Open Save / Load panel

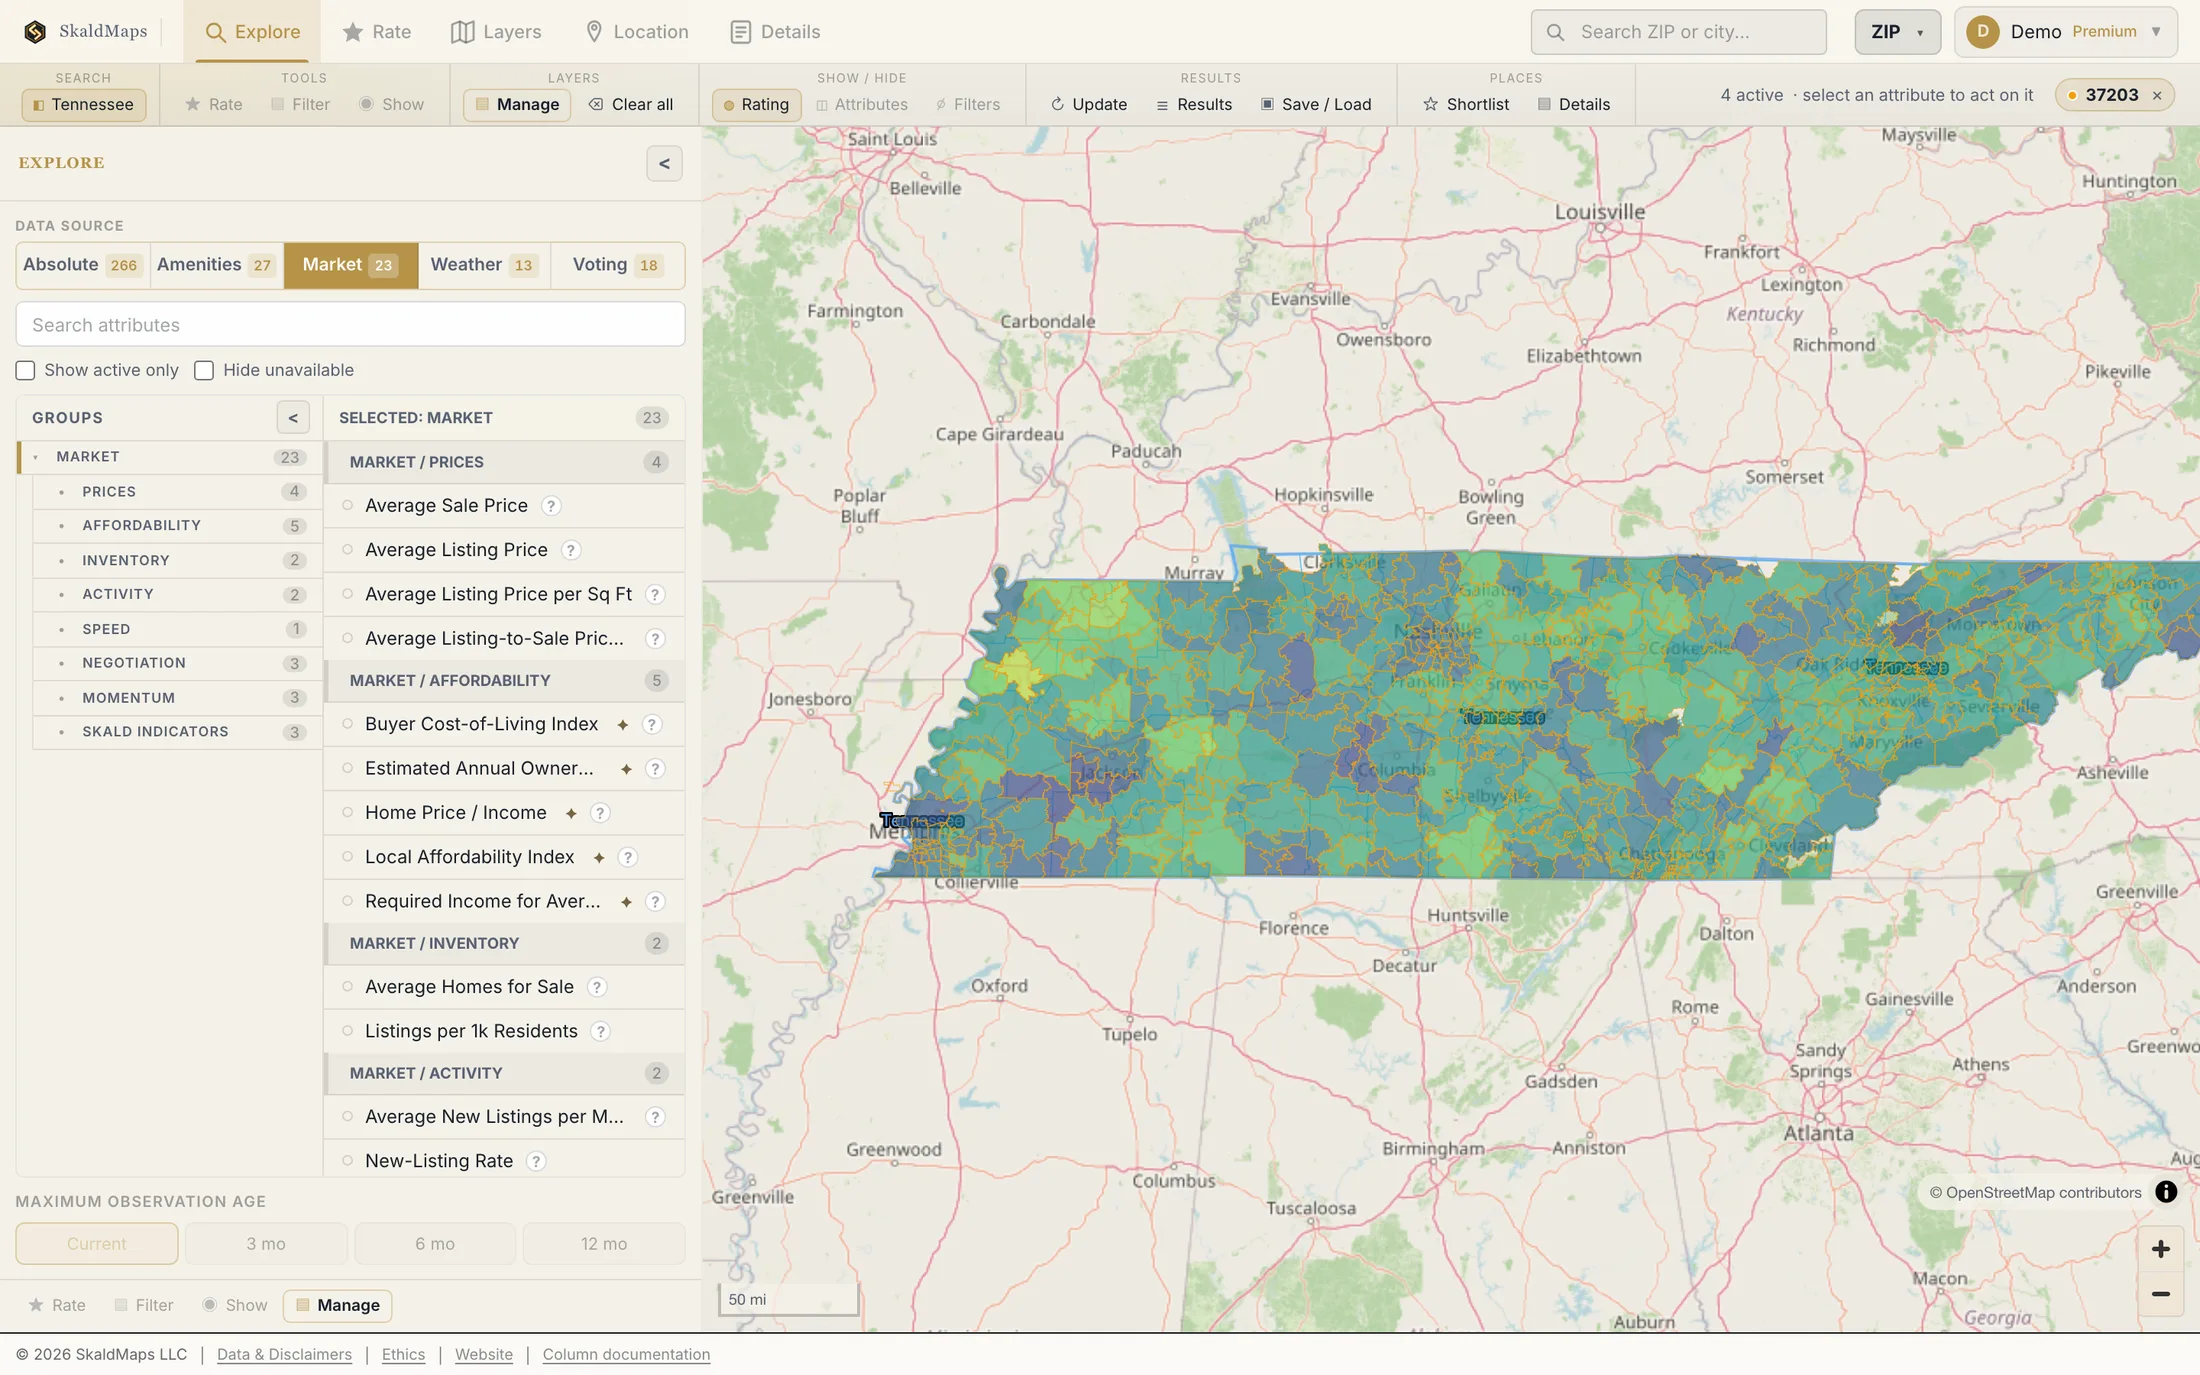(x=1316, y=104)
